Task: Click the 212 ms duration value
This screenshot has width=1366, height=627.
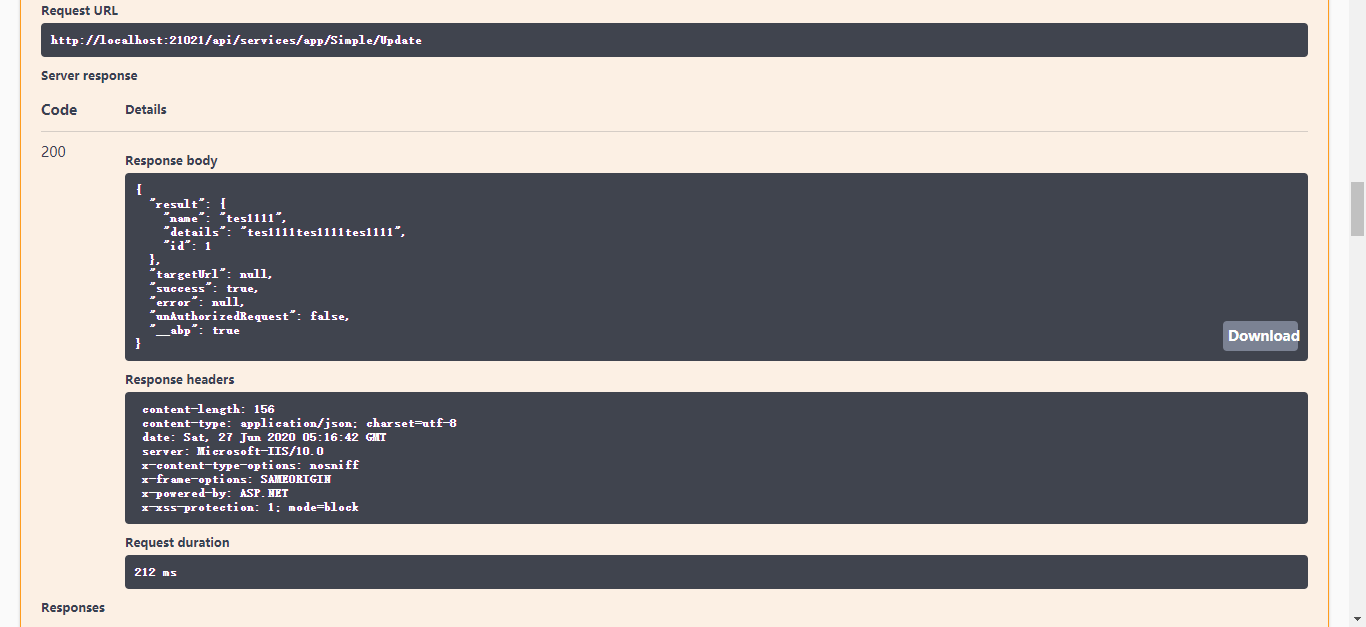Action: (155, 573)
